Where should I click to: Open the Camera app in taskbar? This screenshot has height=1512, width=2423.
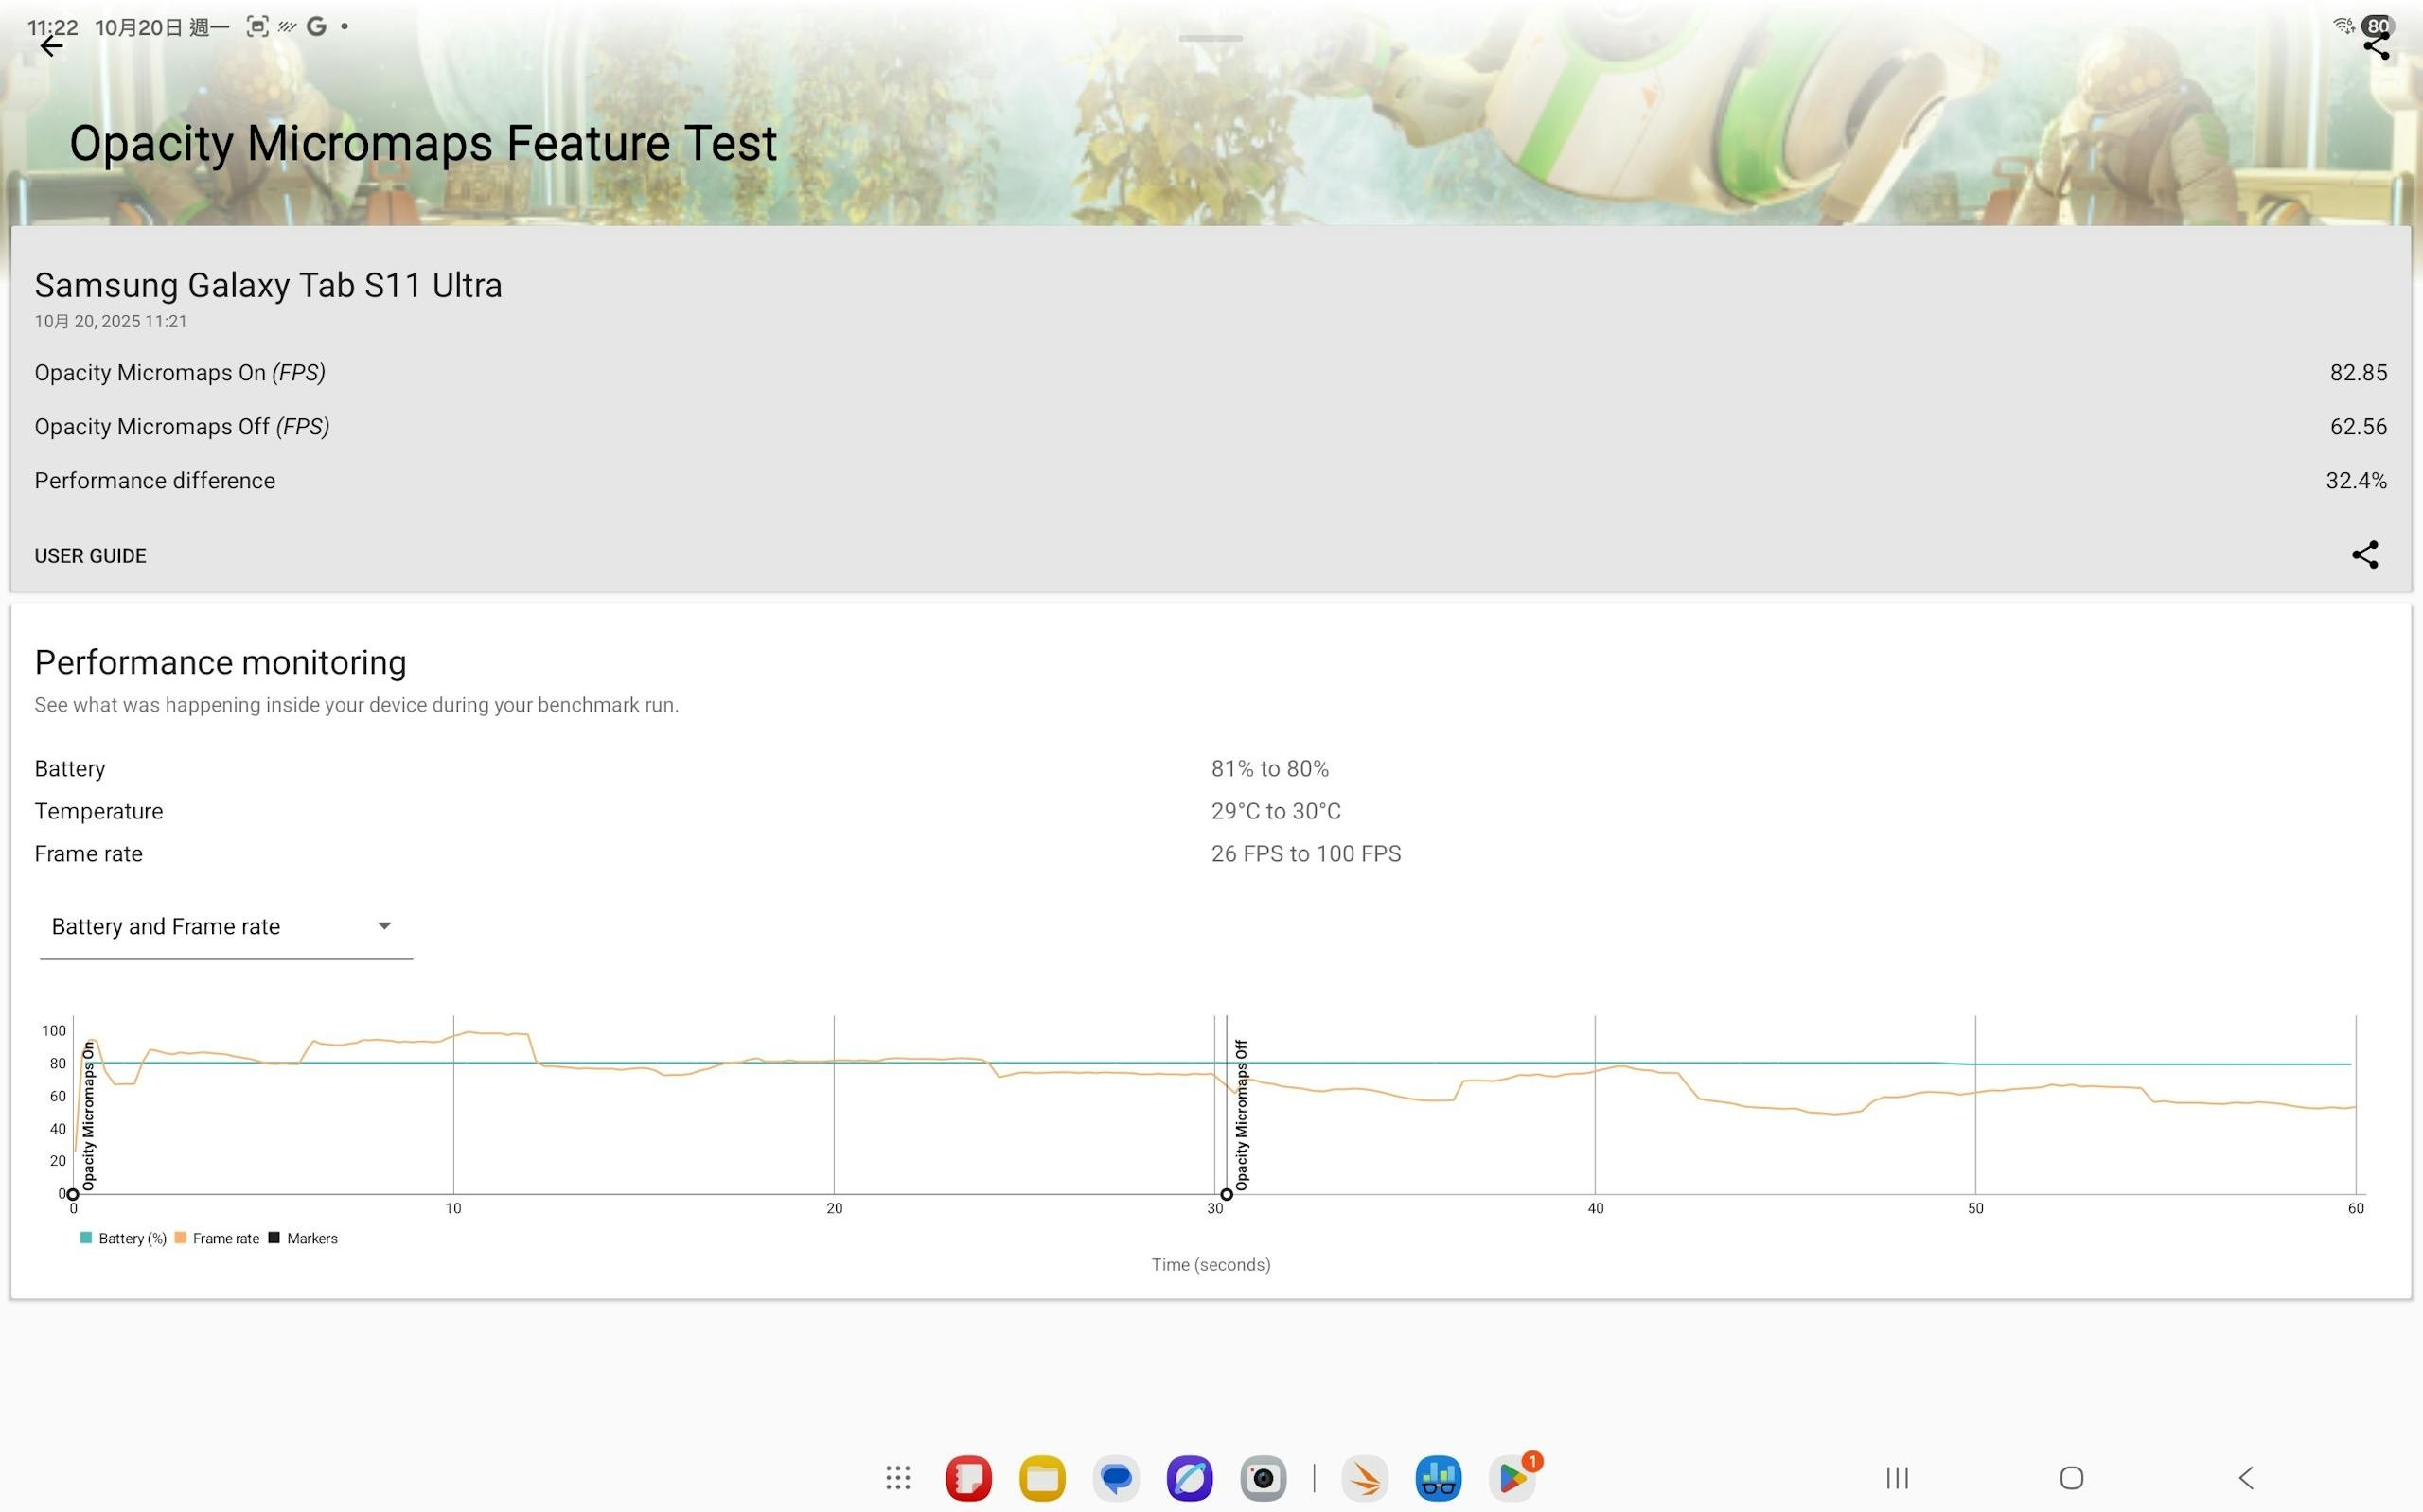pos(1263,1478)
